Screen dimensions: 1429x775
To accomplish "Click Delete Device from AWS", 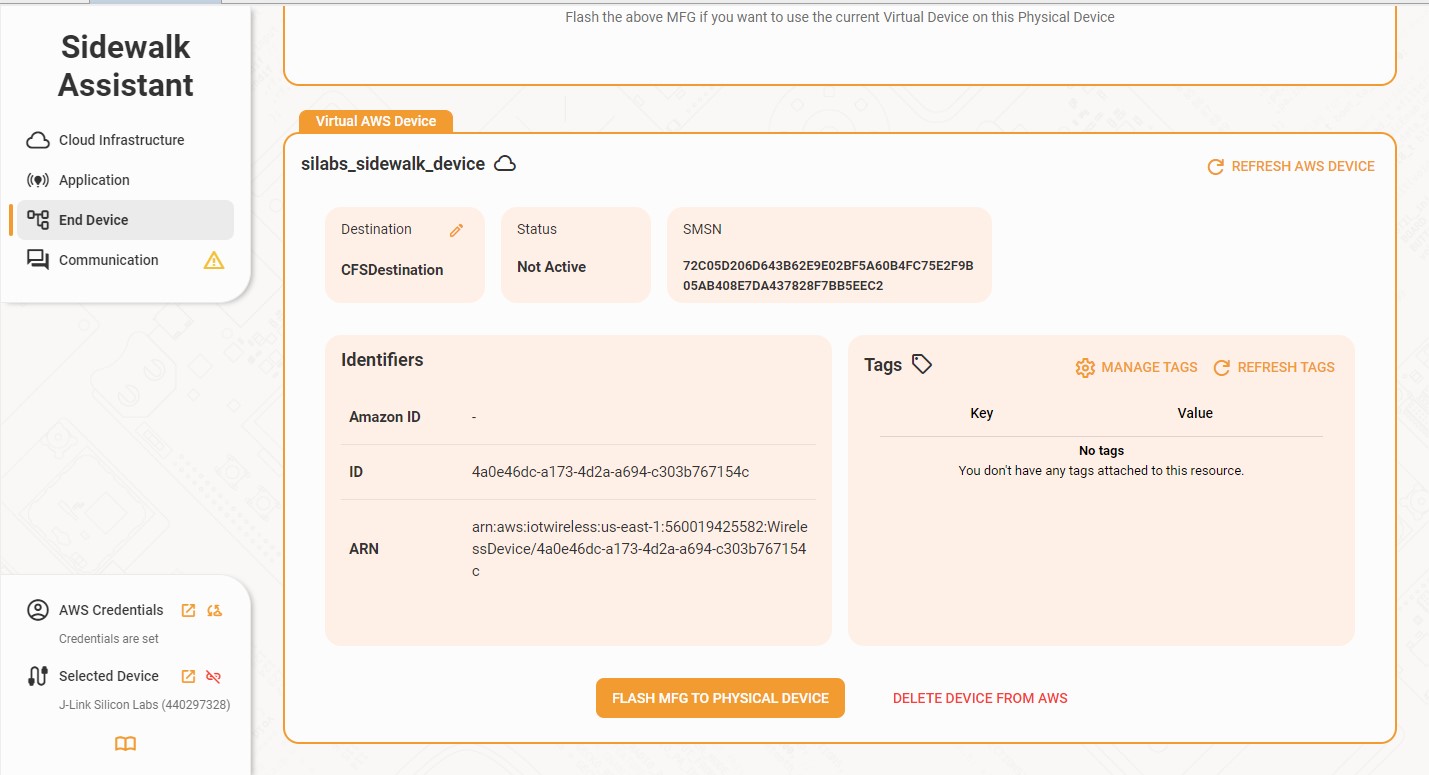I will pos(980,698).
